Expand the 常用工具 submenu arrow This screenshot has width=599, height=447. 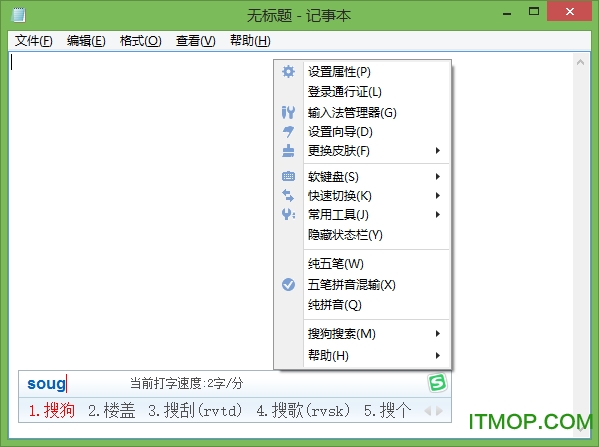coord(438,214)
